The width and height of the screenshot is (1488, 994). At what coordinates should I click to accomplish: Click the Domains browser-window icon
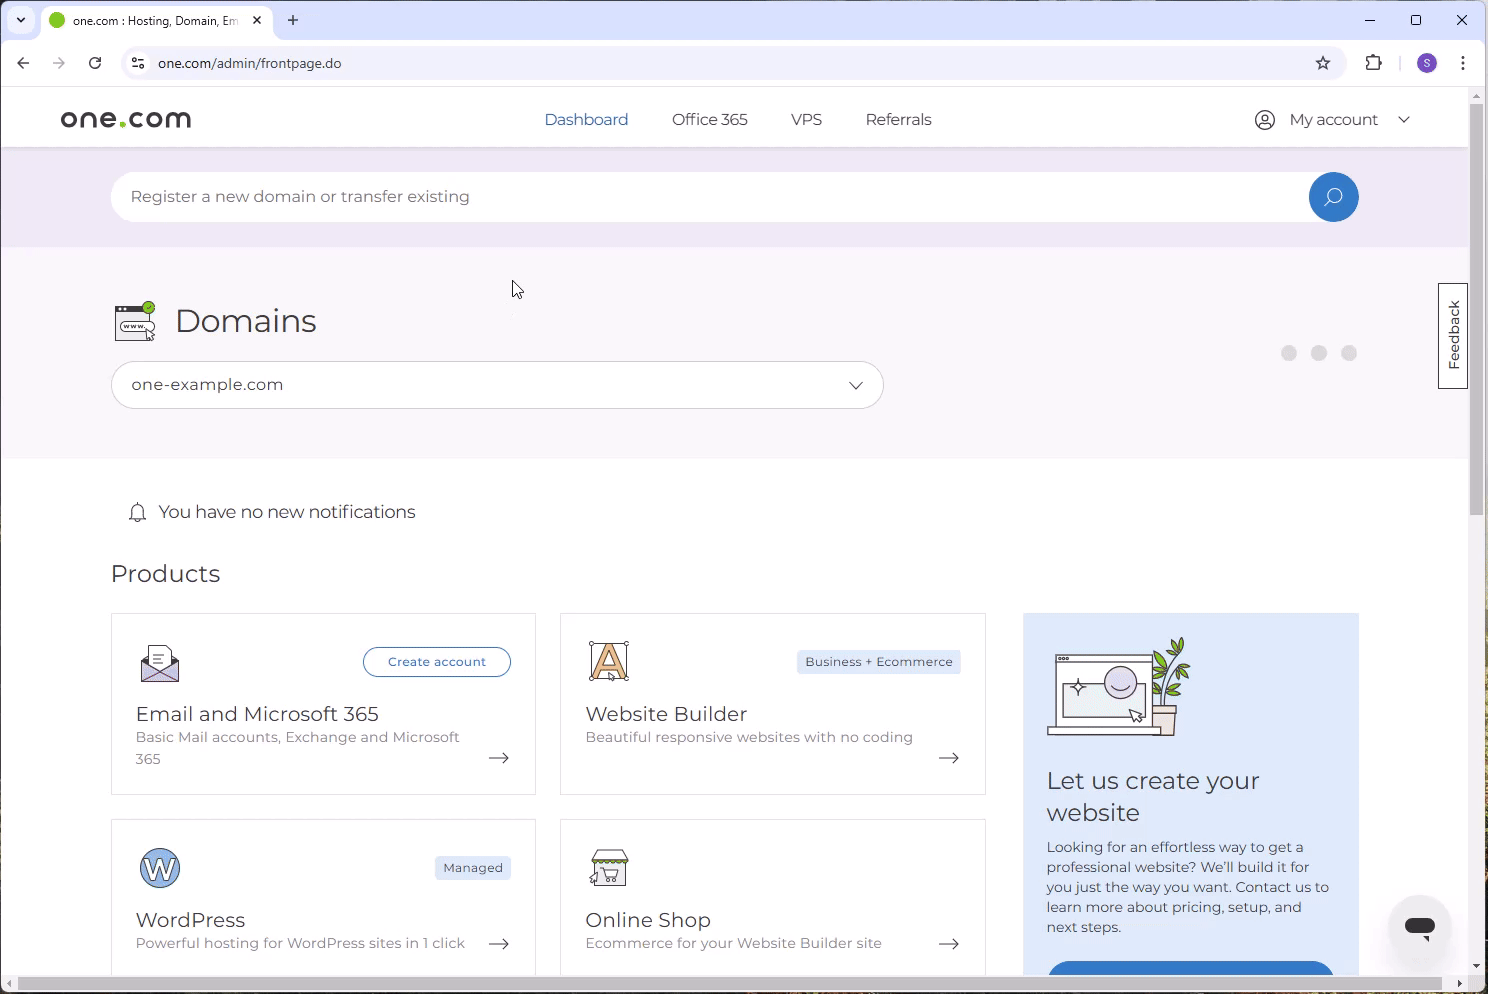click(x=135, y=320)
